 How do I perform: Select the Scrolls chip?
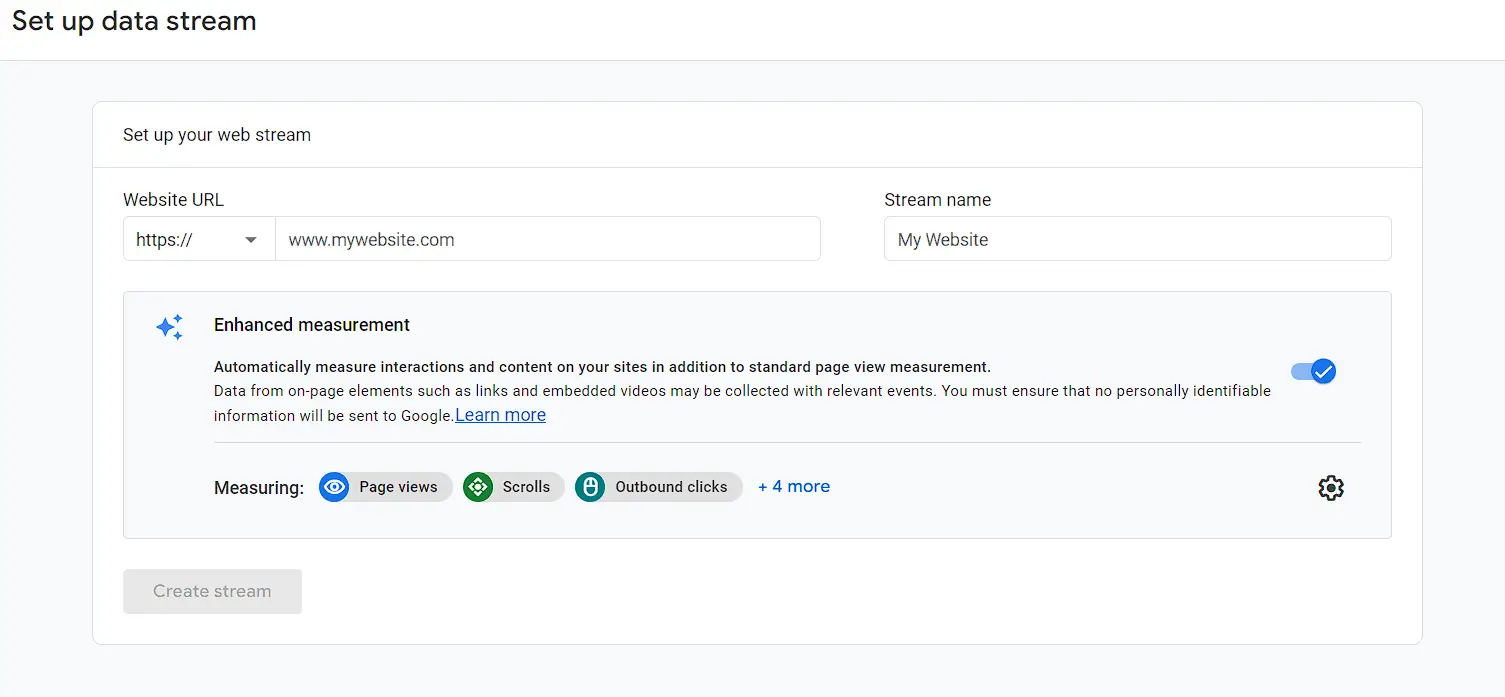(514, 487)
